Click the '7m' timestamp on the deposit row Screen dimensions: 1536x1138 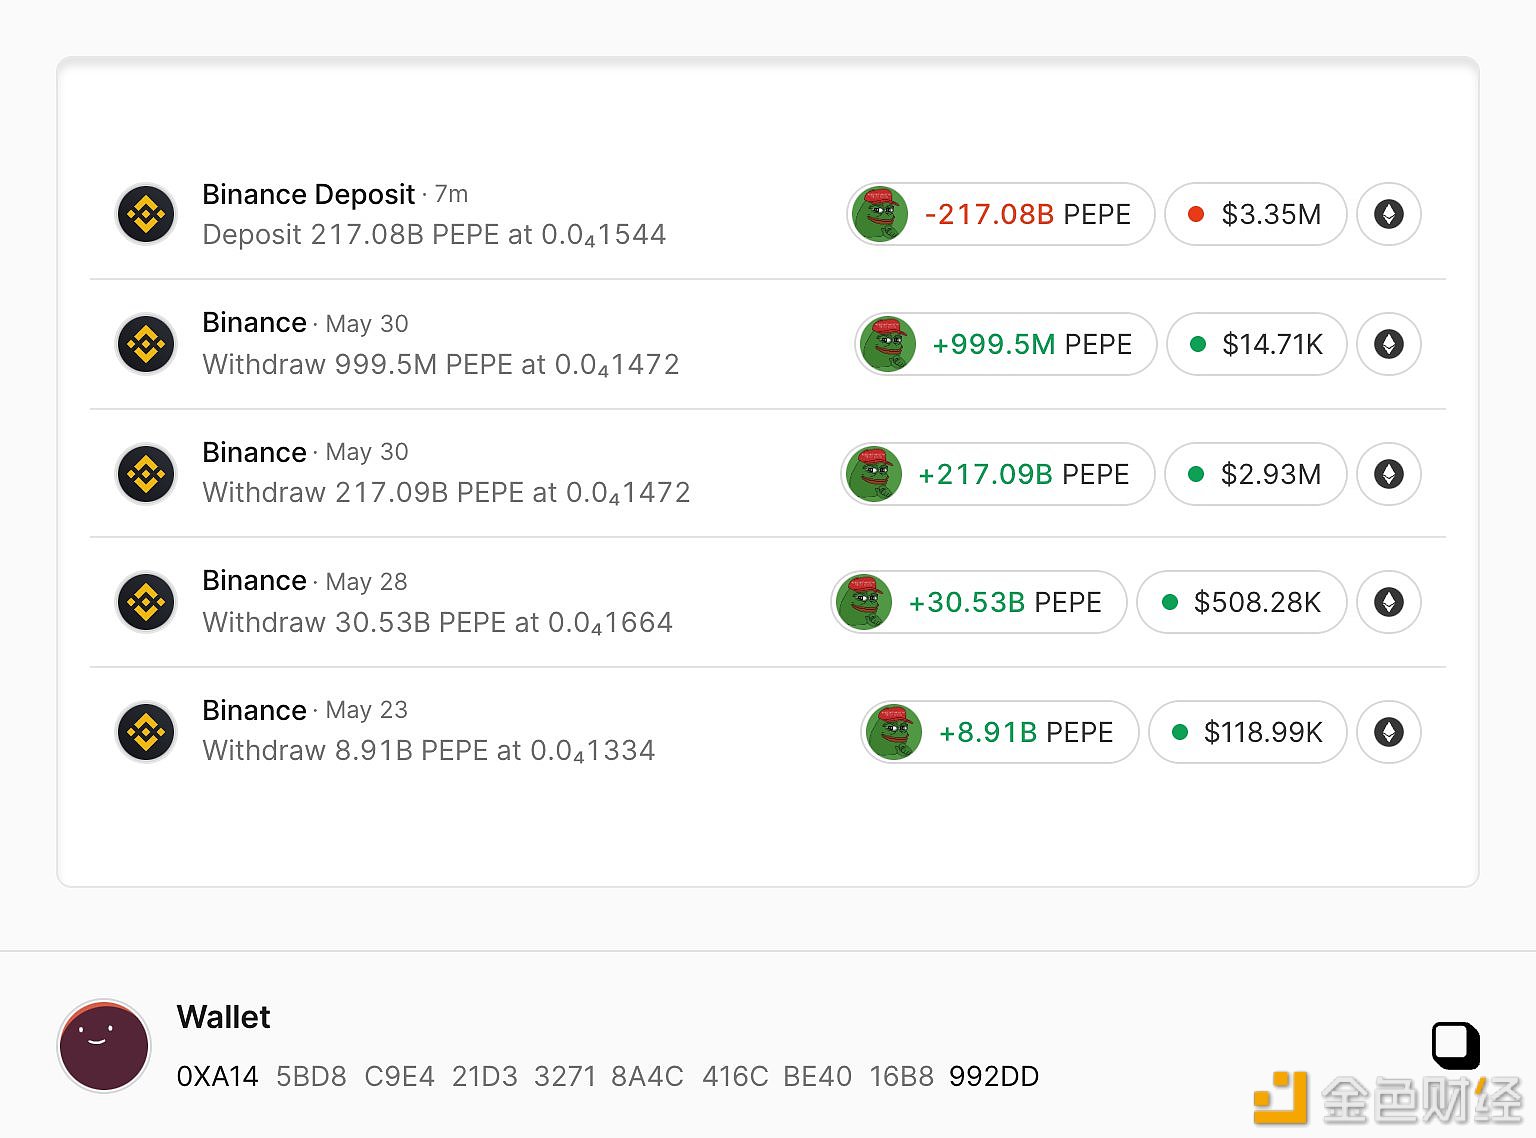451,194
